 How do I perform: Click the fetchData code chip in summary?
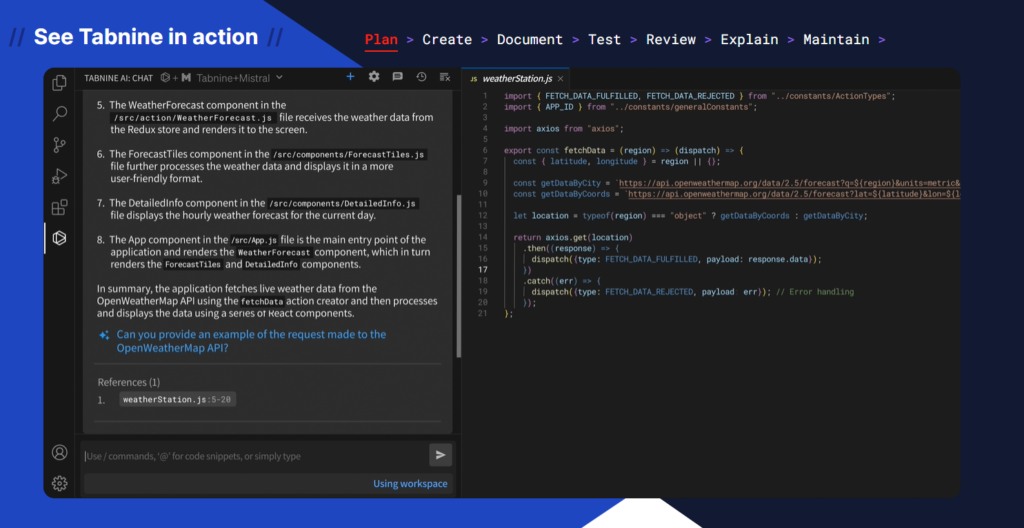262,302
